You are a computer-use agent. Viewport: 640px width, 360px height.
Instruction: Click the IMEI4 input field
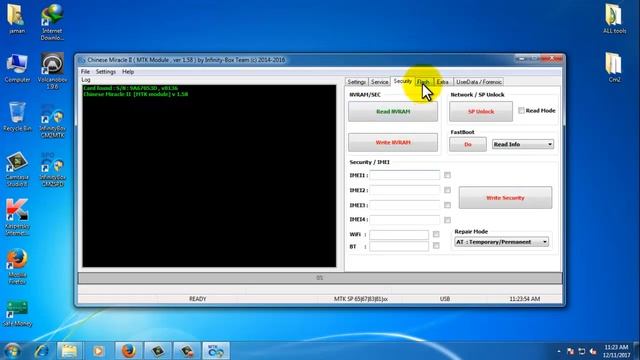tap(404, 220)
